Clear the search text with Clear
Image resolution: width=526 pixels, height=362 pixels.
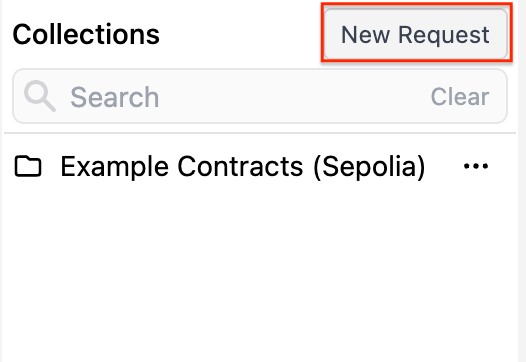pyautogui.click(x=460, y=97)
